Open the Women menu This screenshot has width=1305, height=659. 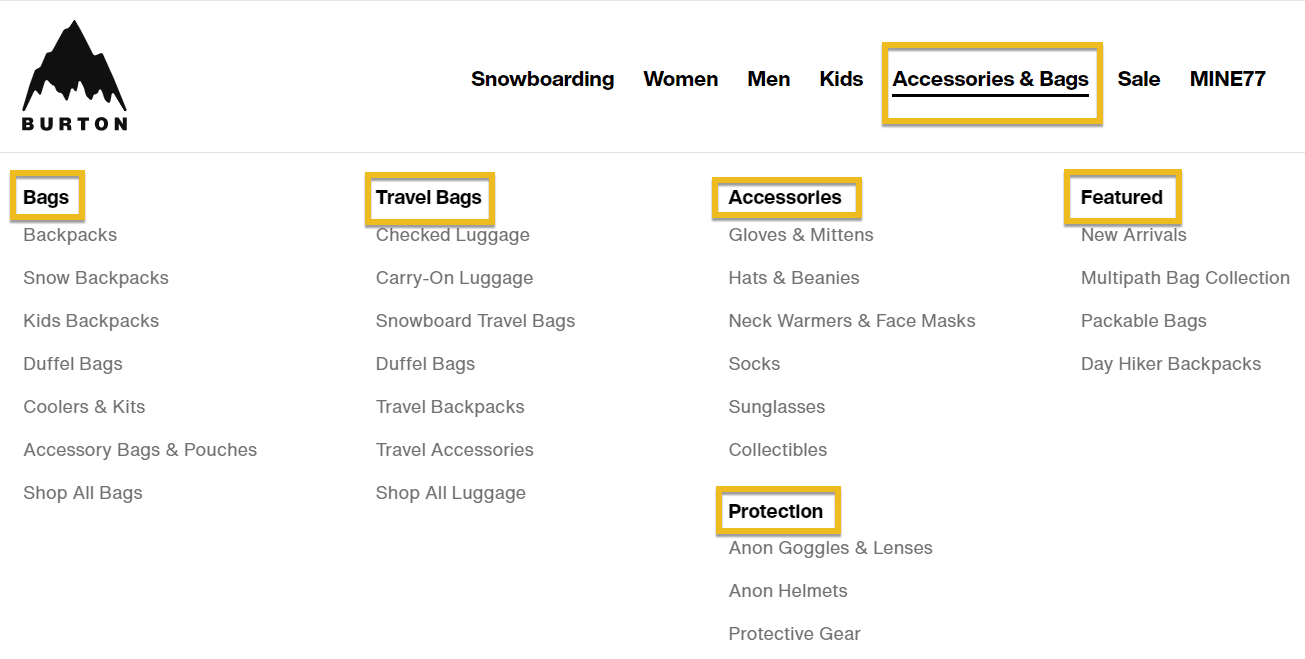pyautogui.click(x=681, y=79)
